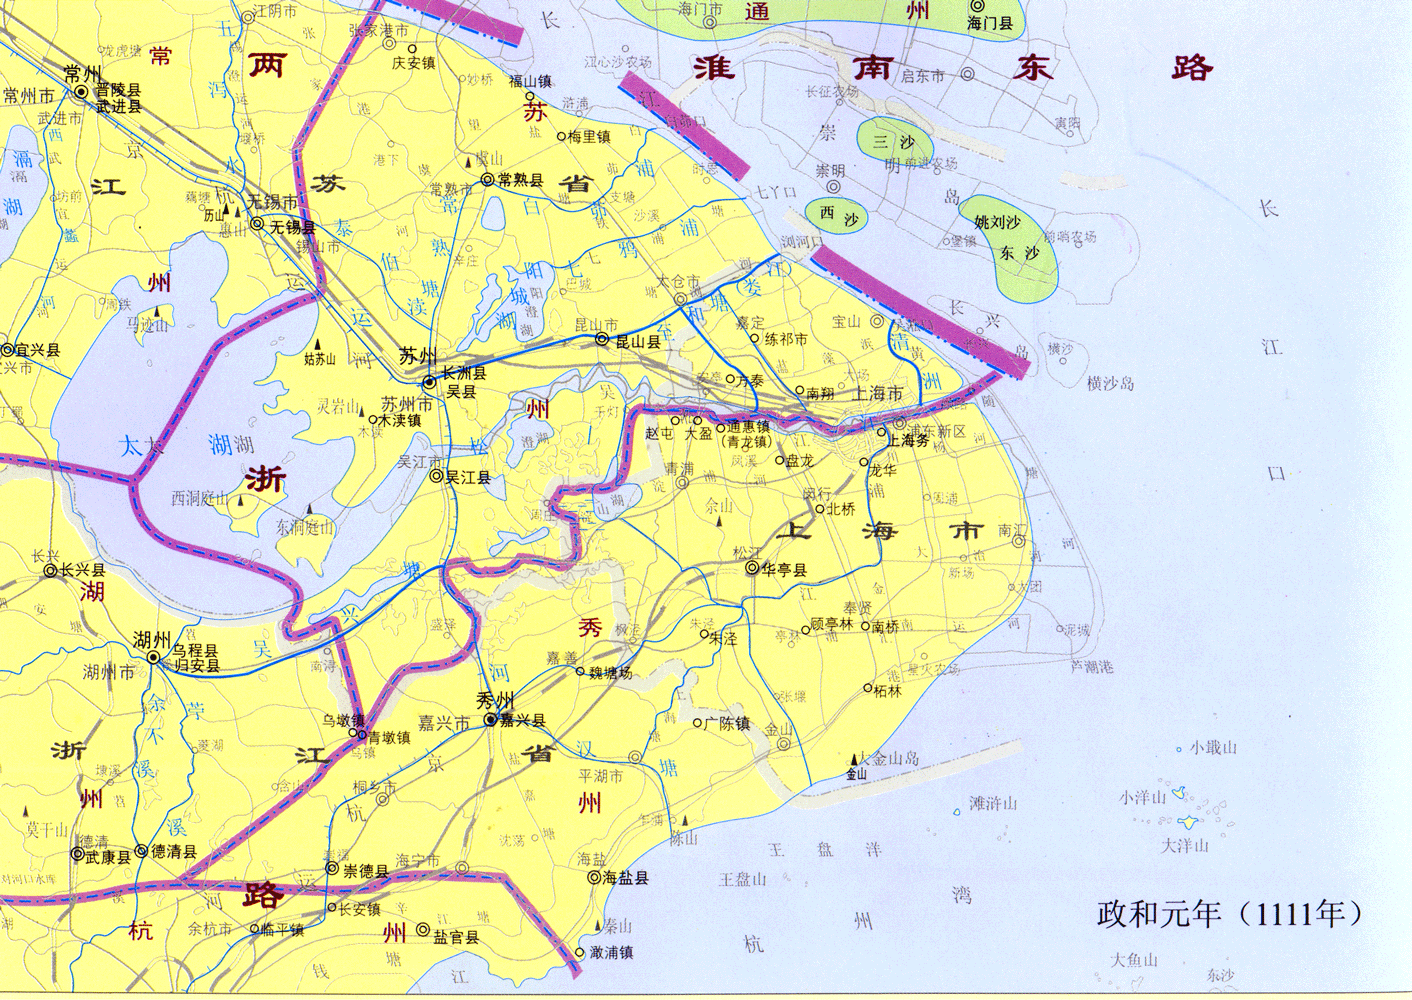Click the '龙华' place label

pos(881,470)
